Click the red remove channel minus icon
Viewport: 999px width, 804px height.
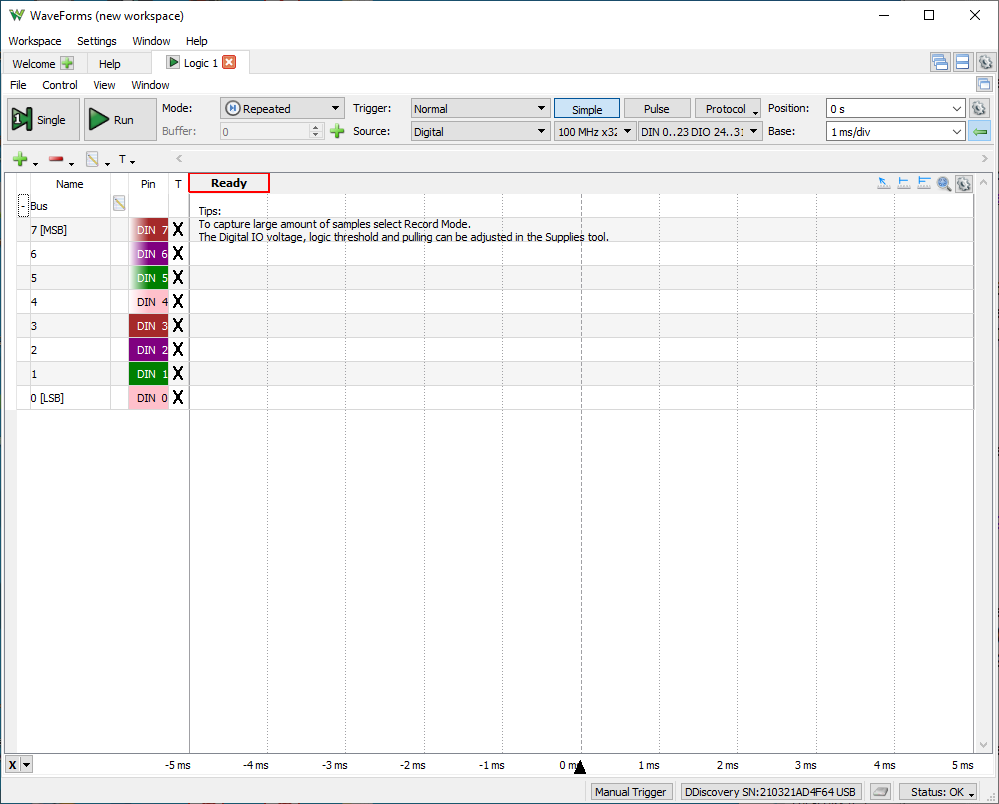click(56, 159)
